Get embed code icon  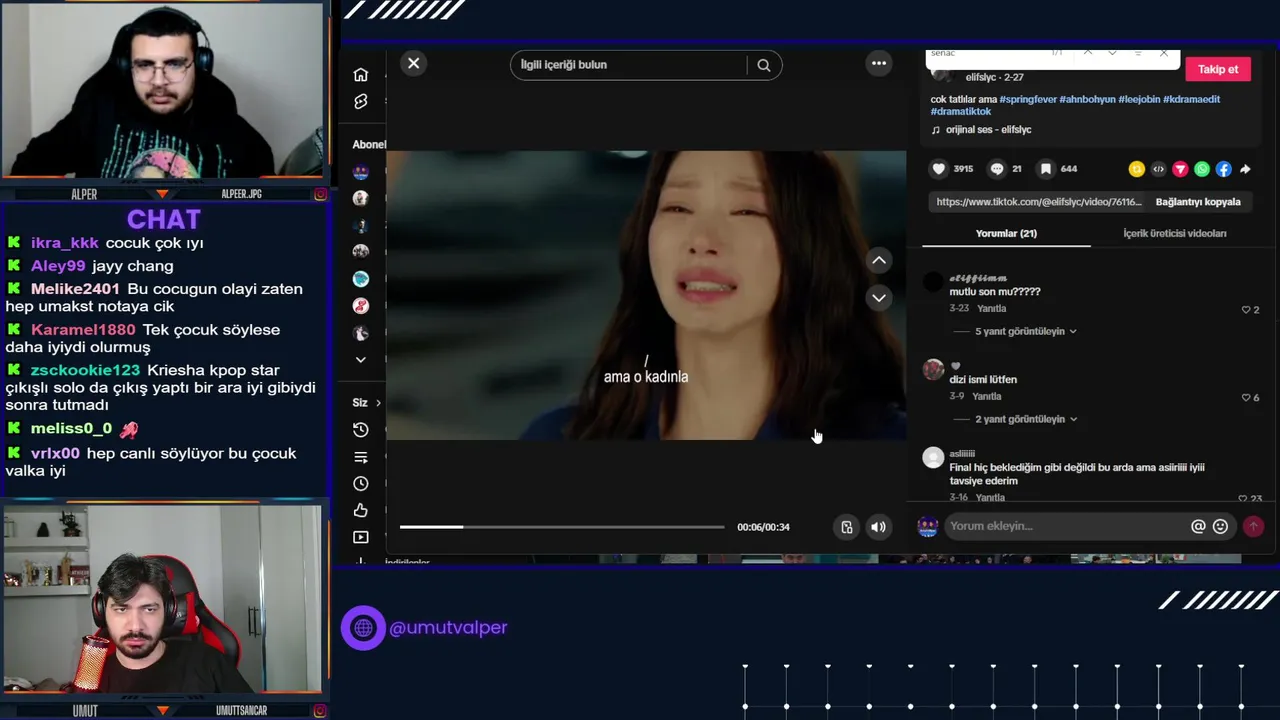1158,169
